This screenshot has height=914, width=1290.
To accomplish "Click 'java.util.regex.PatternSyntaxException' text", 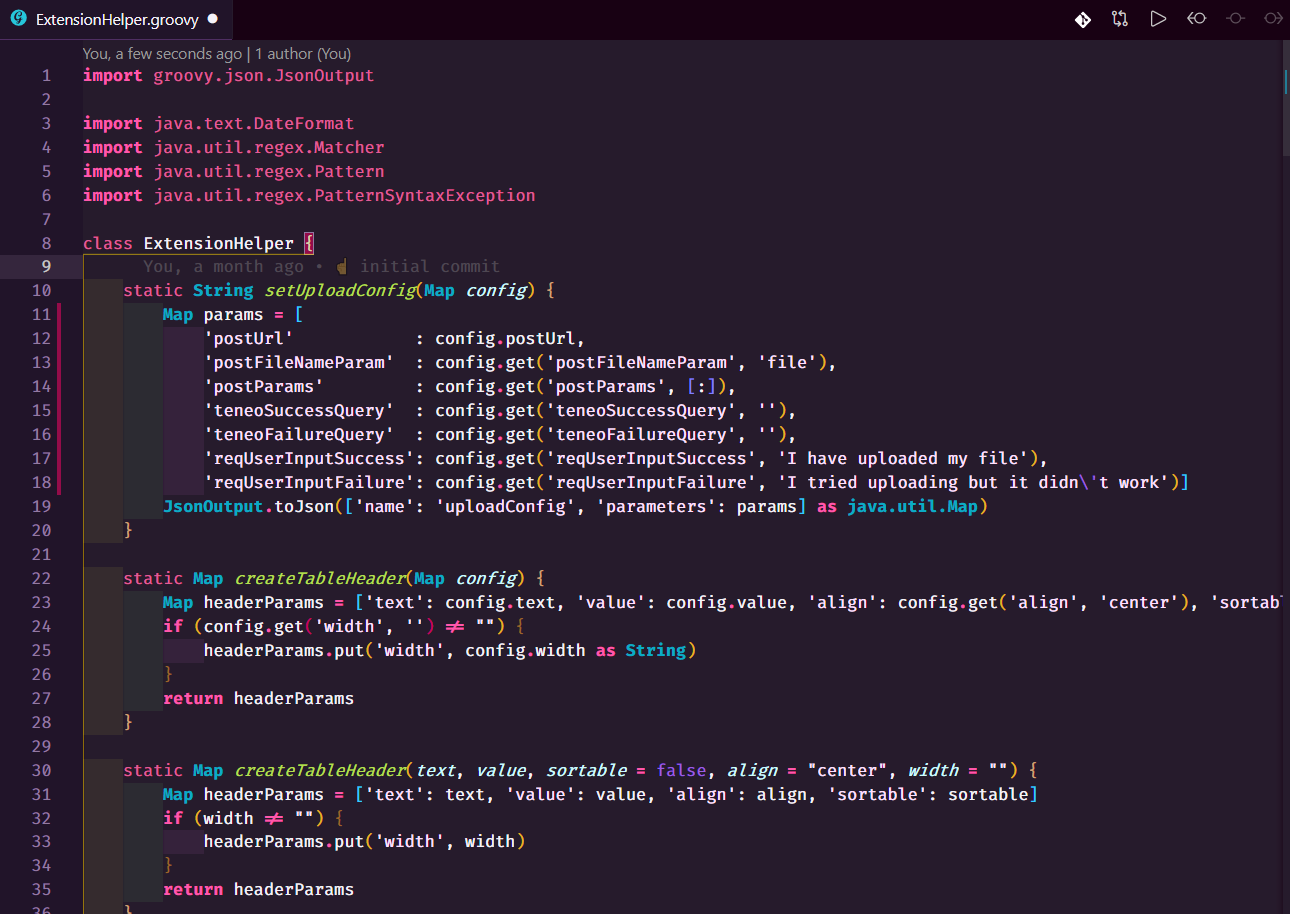I will point(344,195).
